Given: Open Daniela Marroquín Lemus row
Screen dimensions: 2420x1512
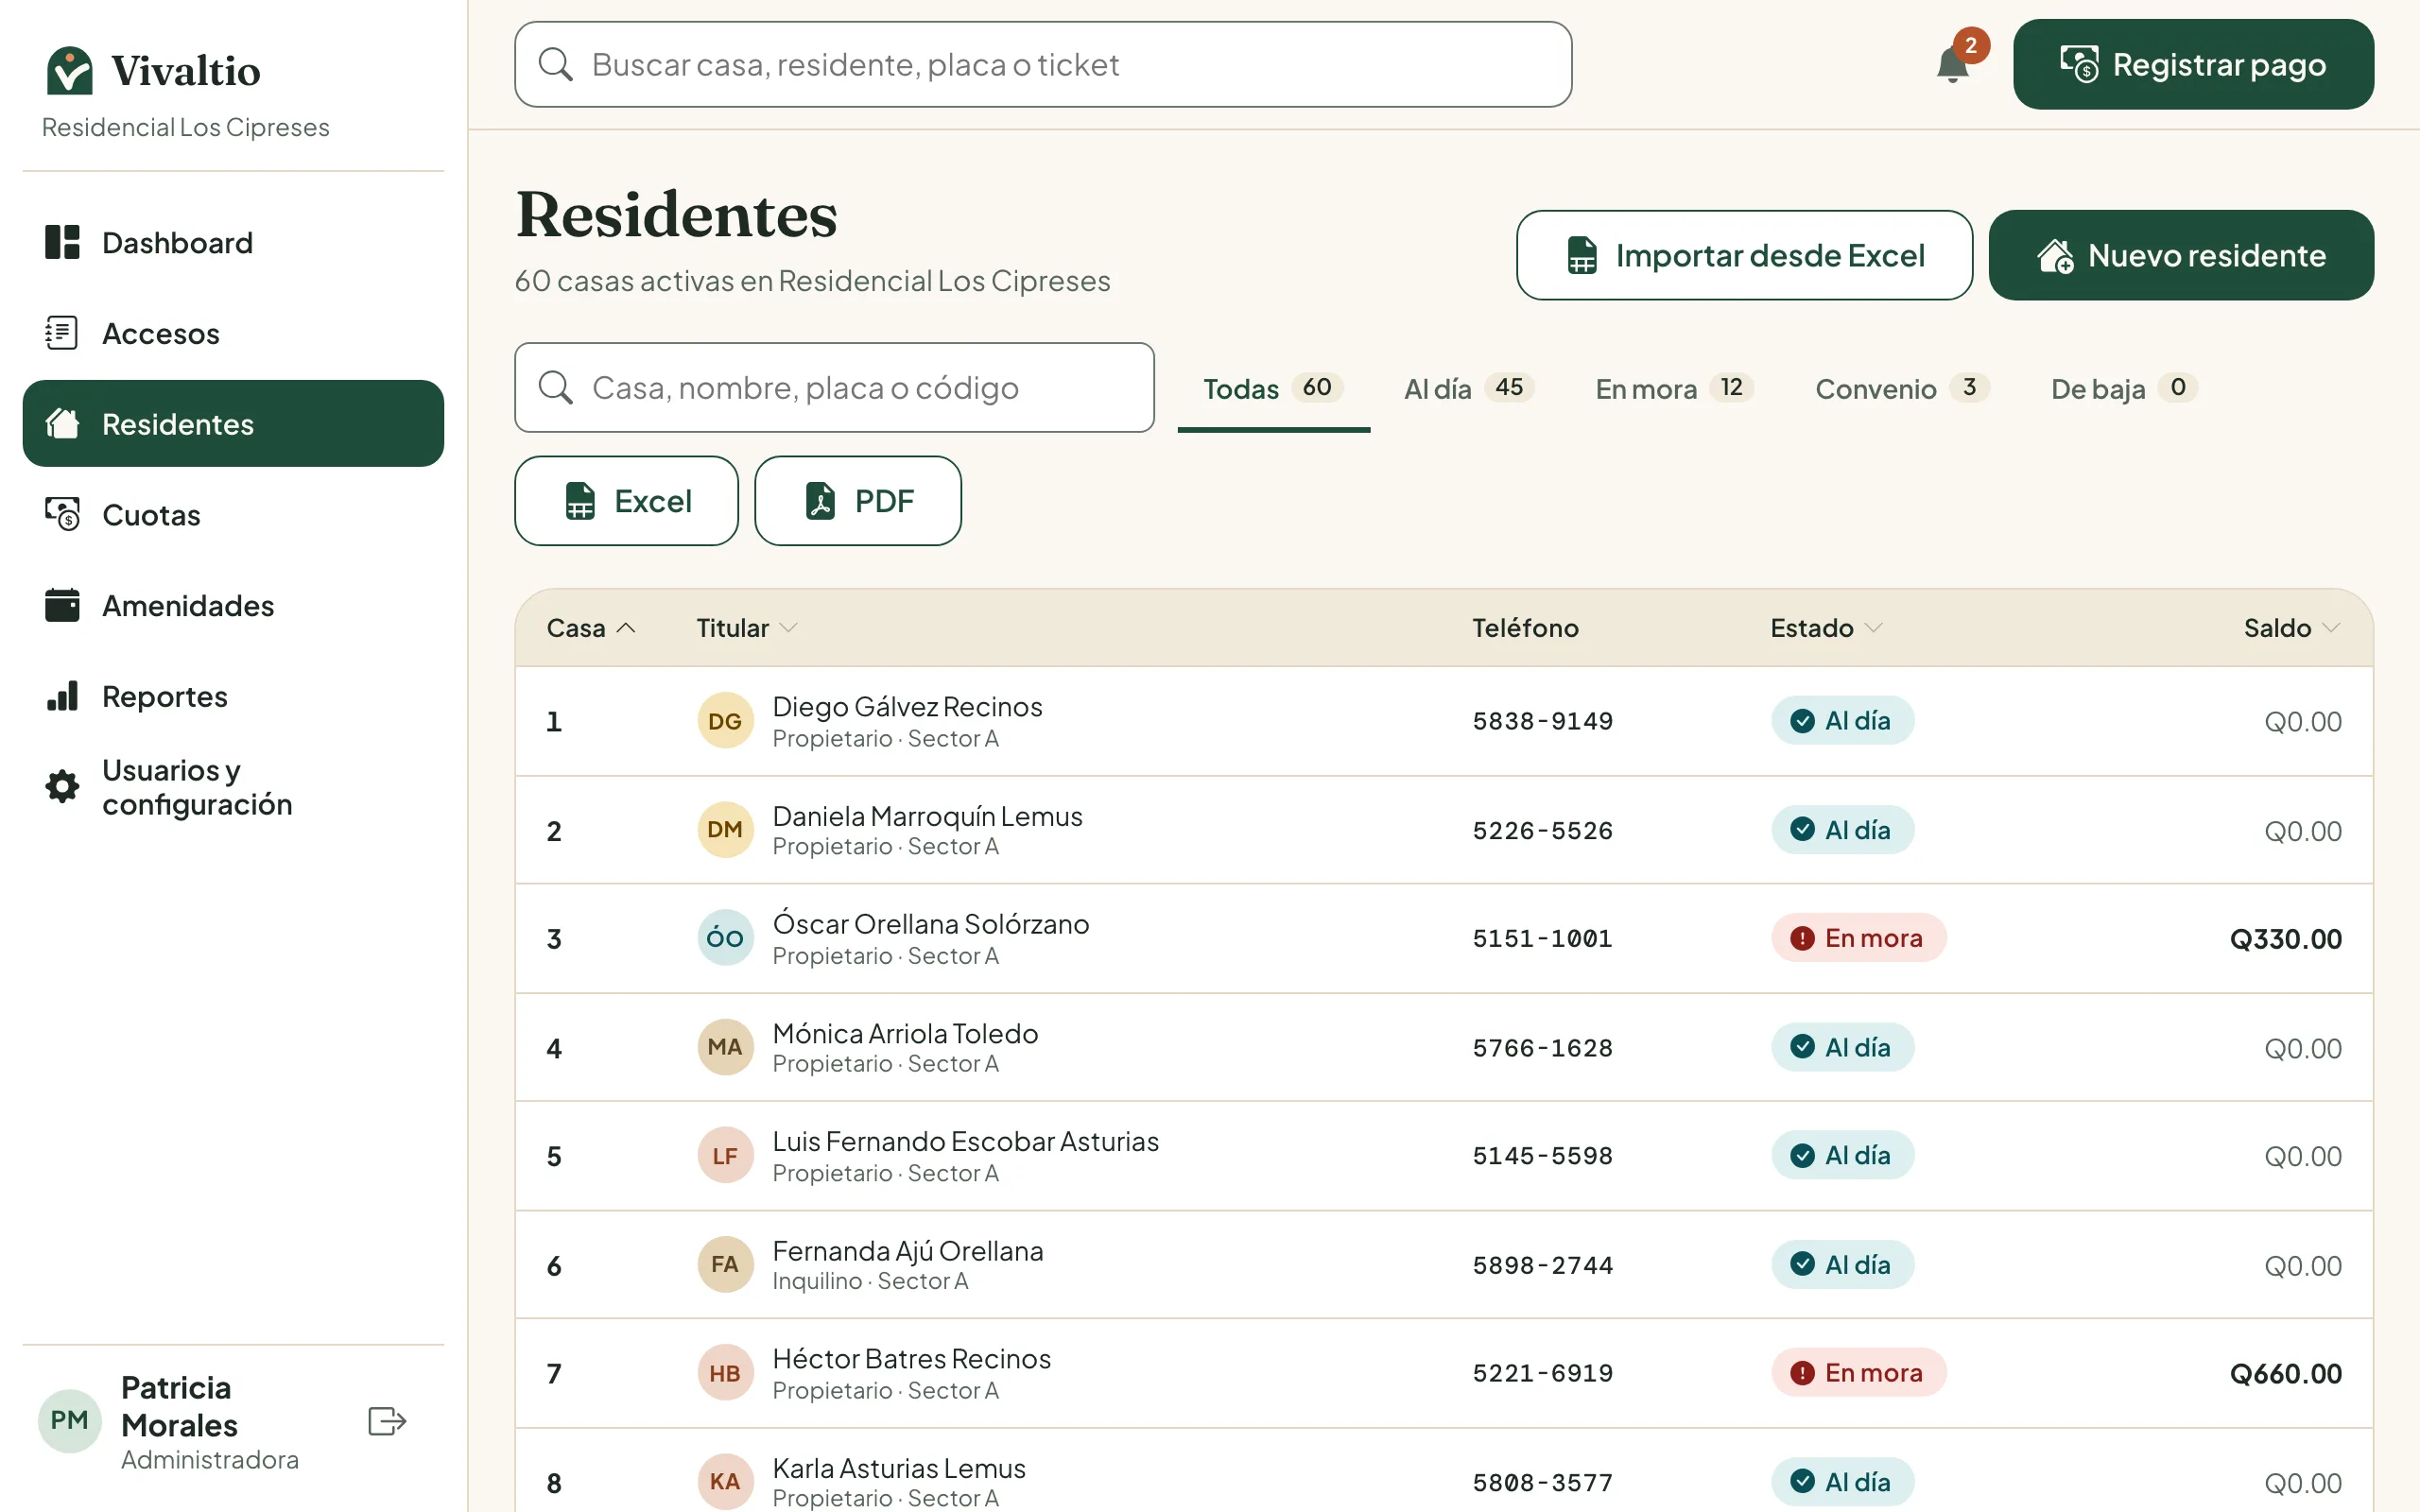Looking at the screenshot, I should 1444,830.
